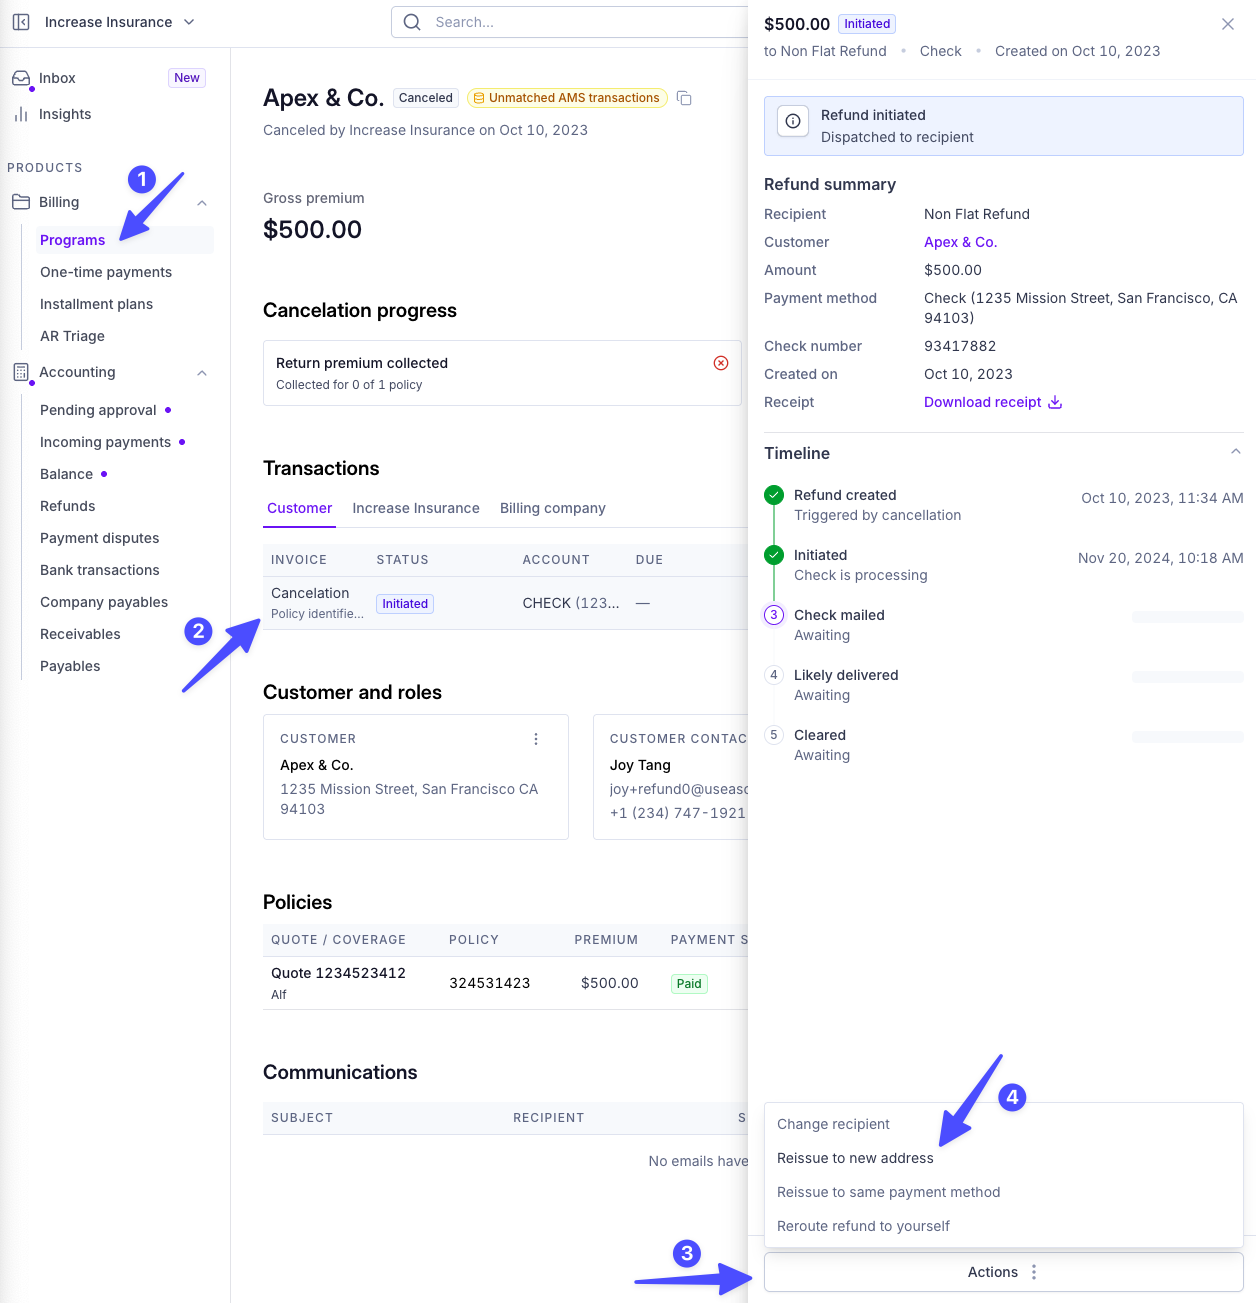Open Pending approval in Accounting
This screenshot has width=1256, height=1303.
coord(98,410)
